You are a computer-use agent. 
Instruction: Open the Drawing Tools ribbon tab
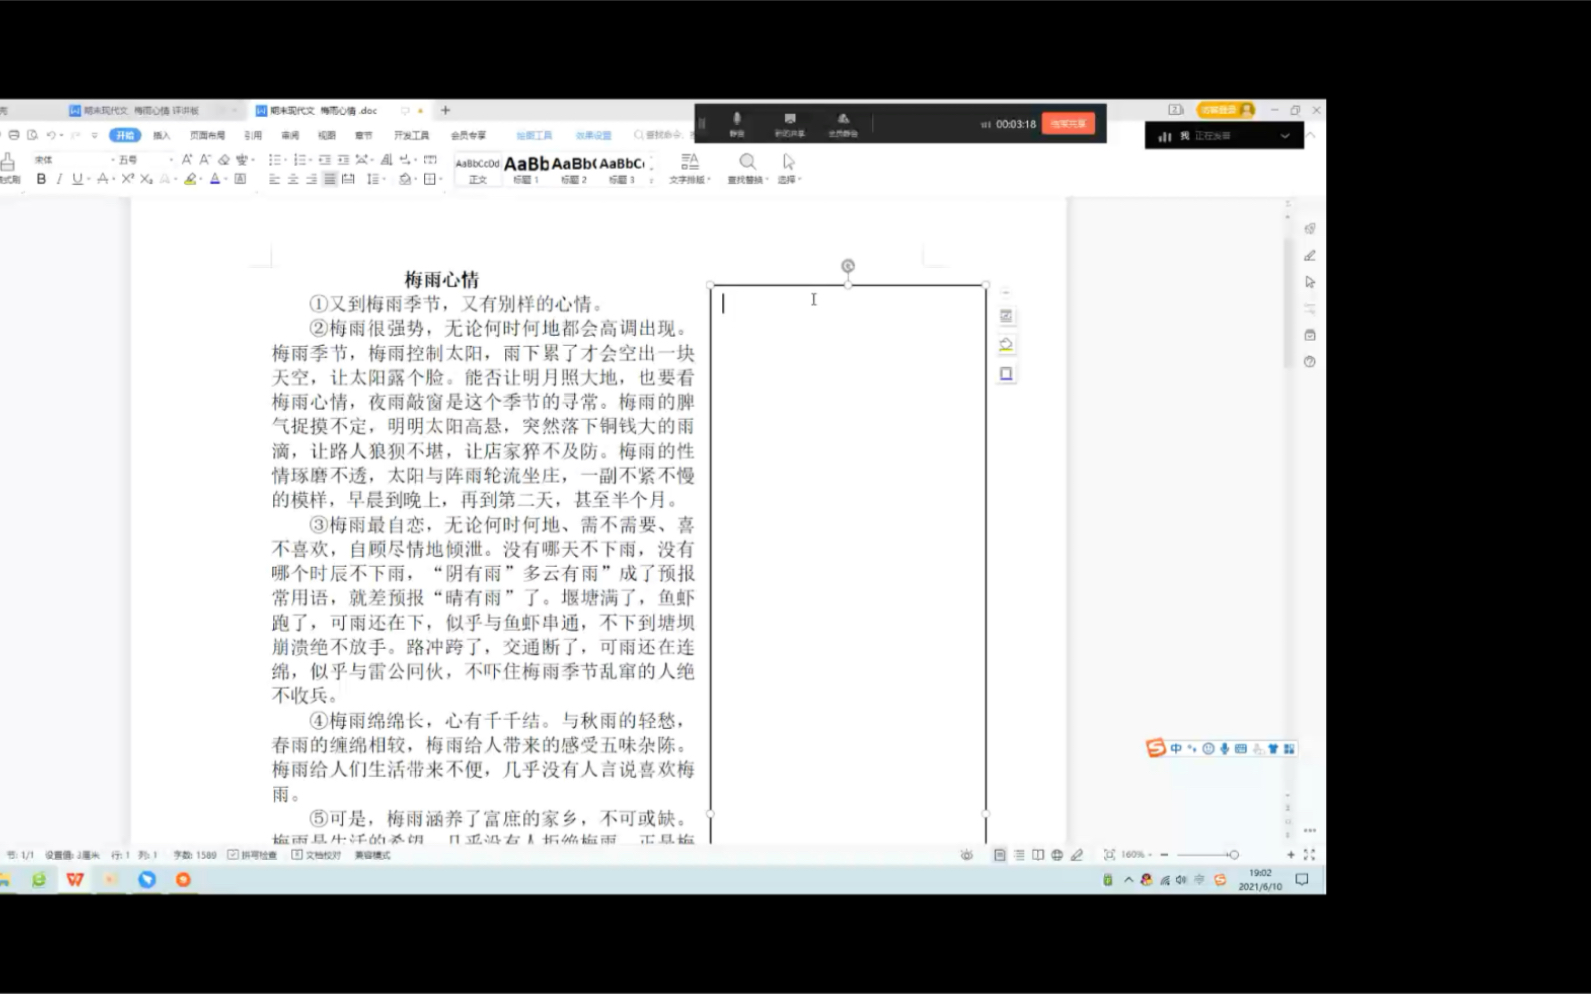[534, 135]
